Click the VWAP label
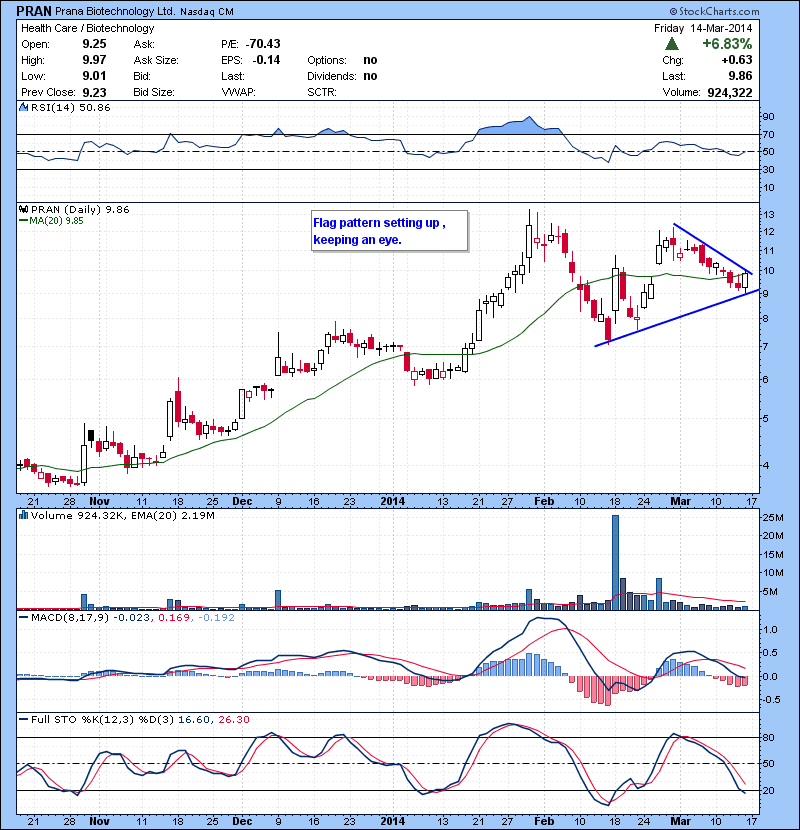 click(x=238, y=92)
